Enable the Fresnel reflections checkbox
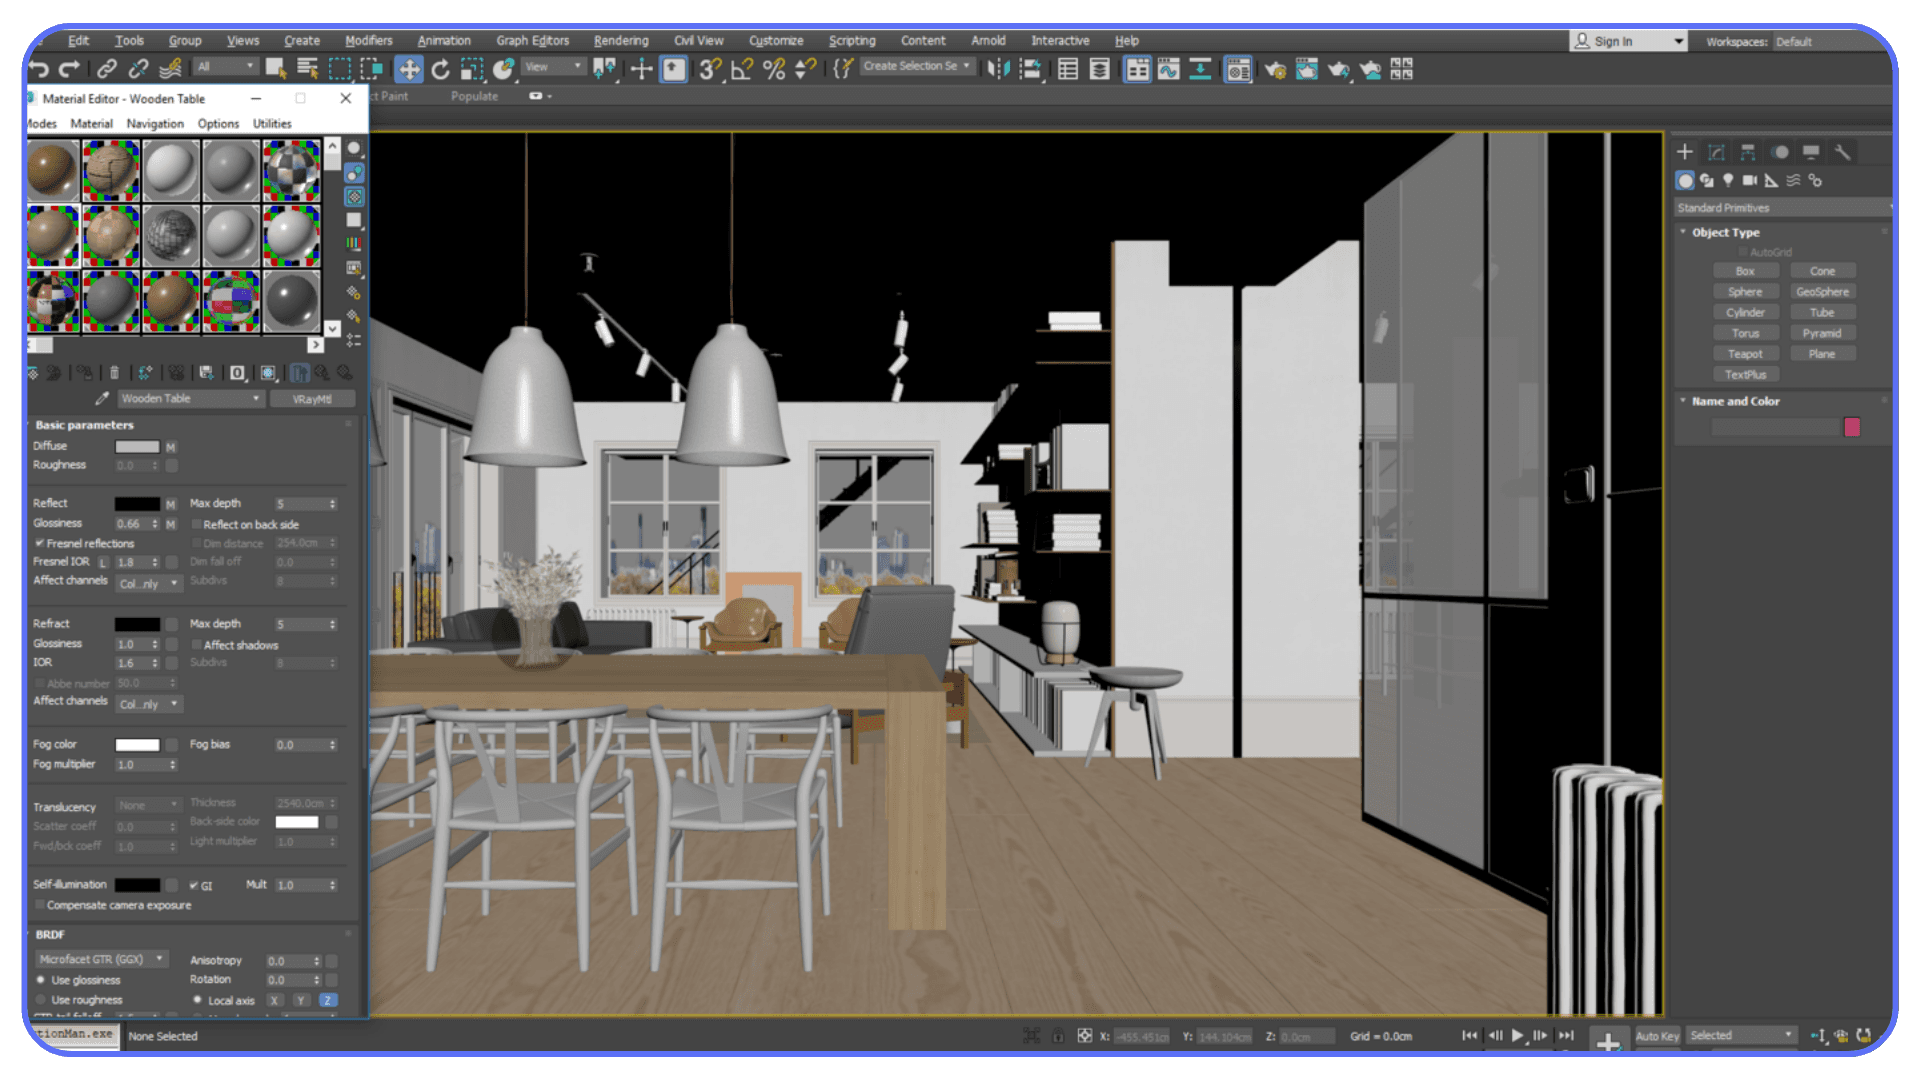 (40, 543)
